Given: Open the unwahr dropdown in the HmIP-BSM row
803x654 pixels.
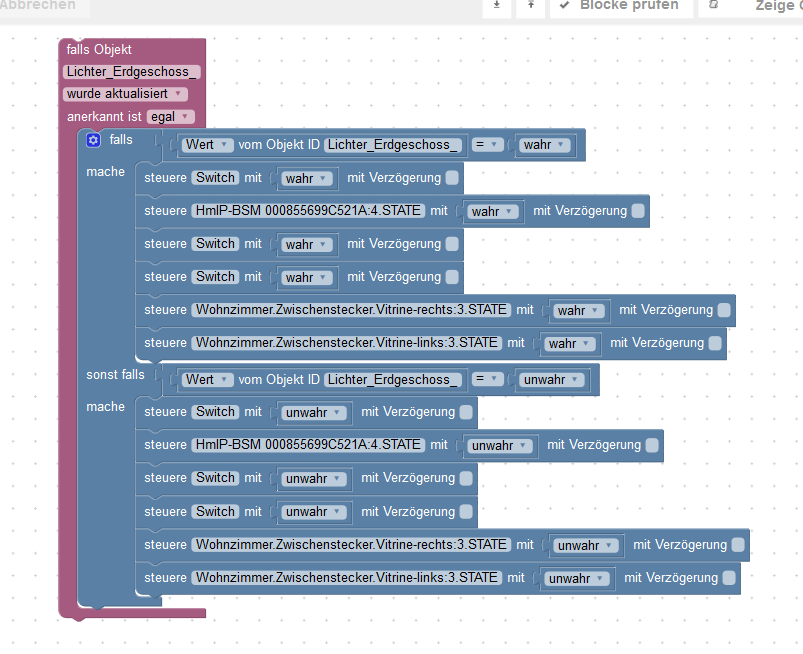Looking at the screenshot, I should coord(499,446).
